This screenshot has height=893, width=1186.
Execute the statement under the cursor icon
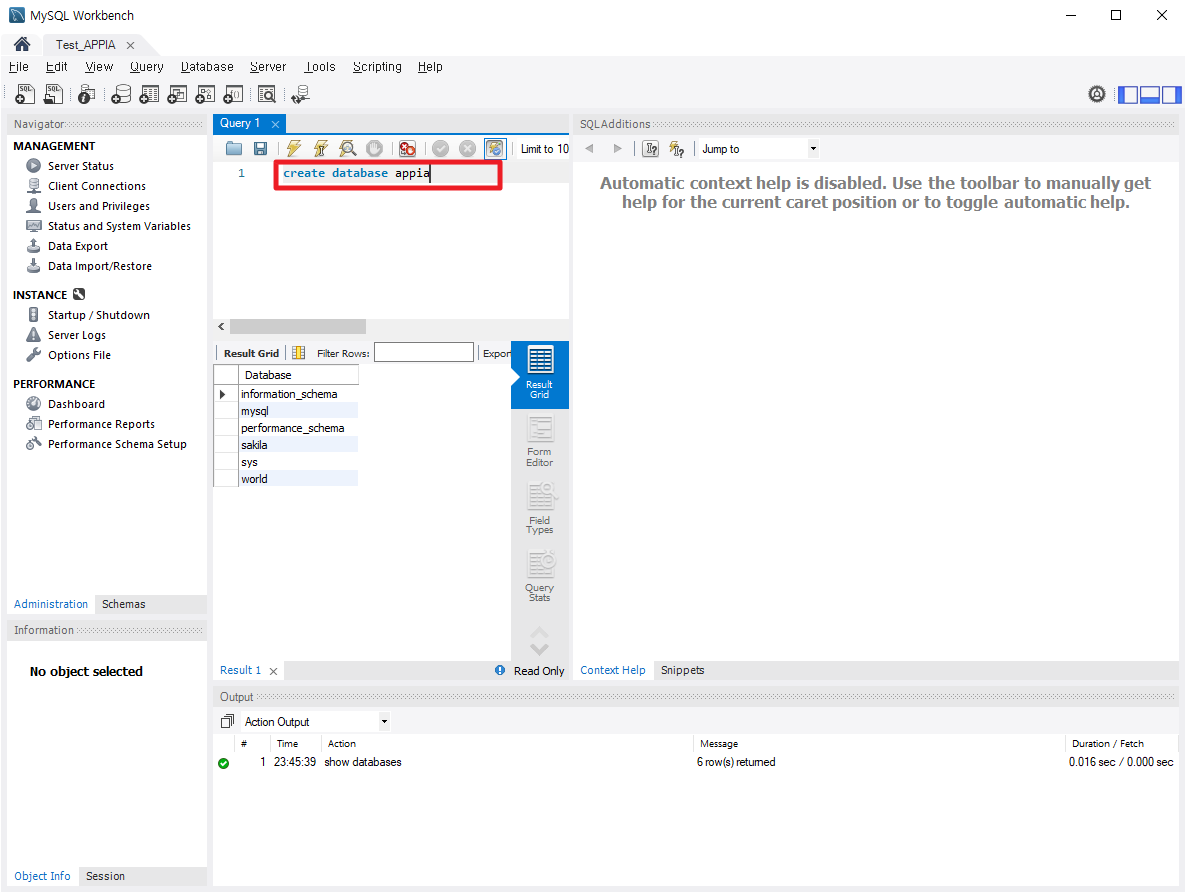click(321, 148)
